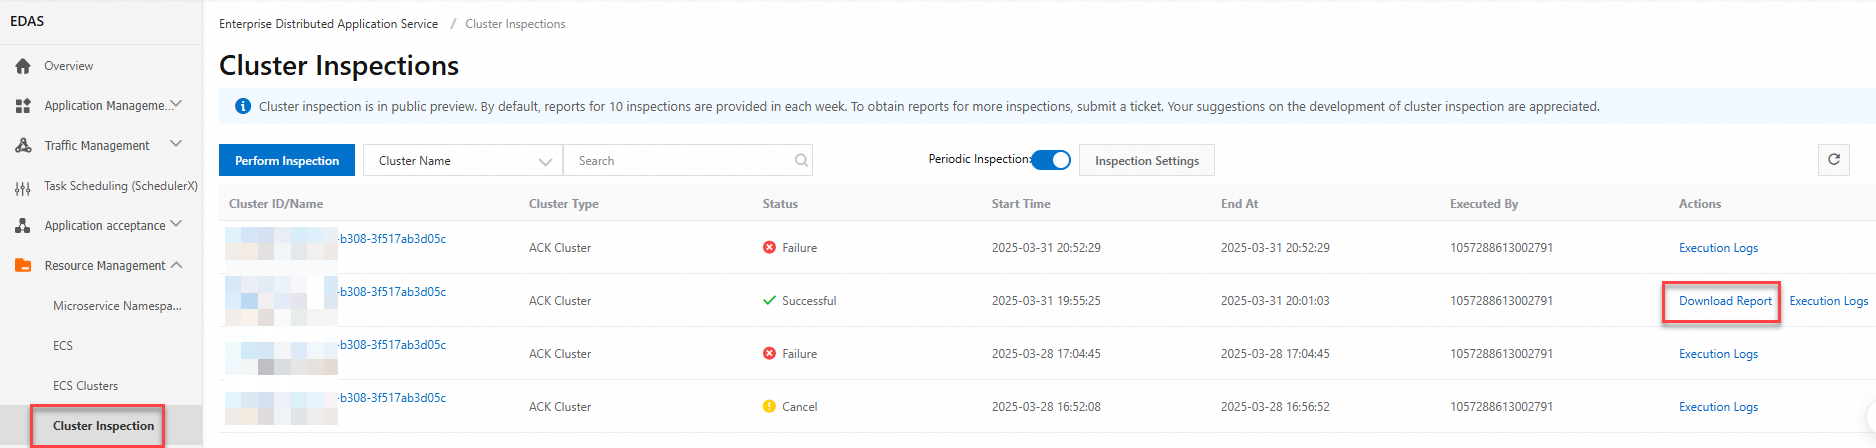This screenshot has width=1876, height=448.
Task: Click the Resource Management folder icon
Action: tap(23, 266)
